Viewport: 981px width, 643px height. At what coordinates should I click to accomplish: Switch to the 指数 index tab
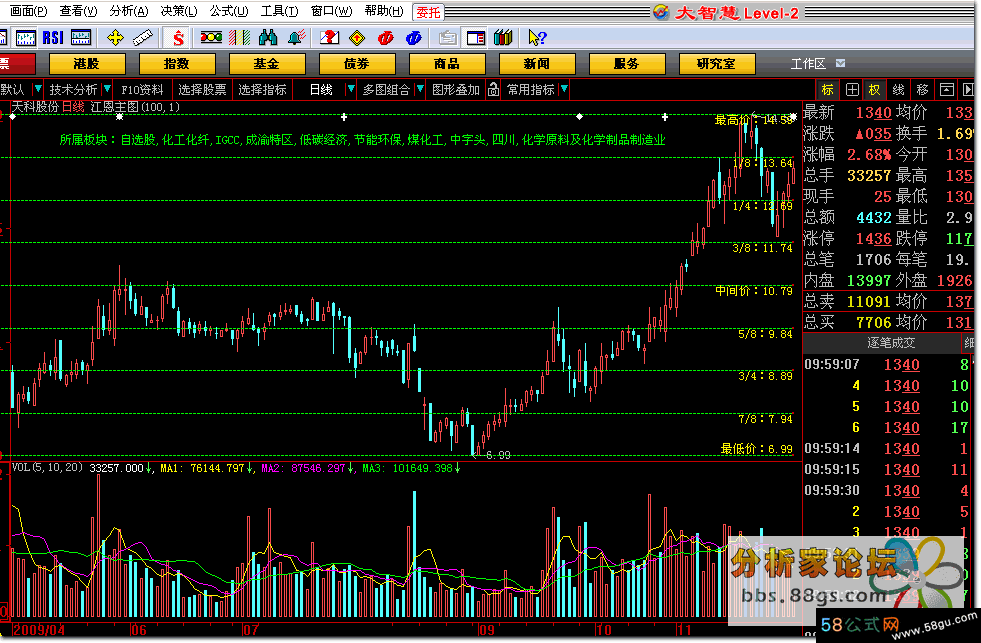[x=176, y=64]
